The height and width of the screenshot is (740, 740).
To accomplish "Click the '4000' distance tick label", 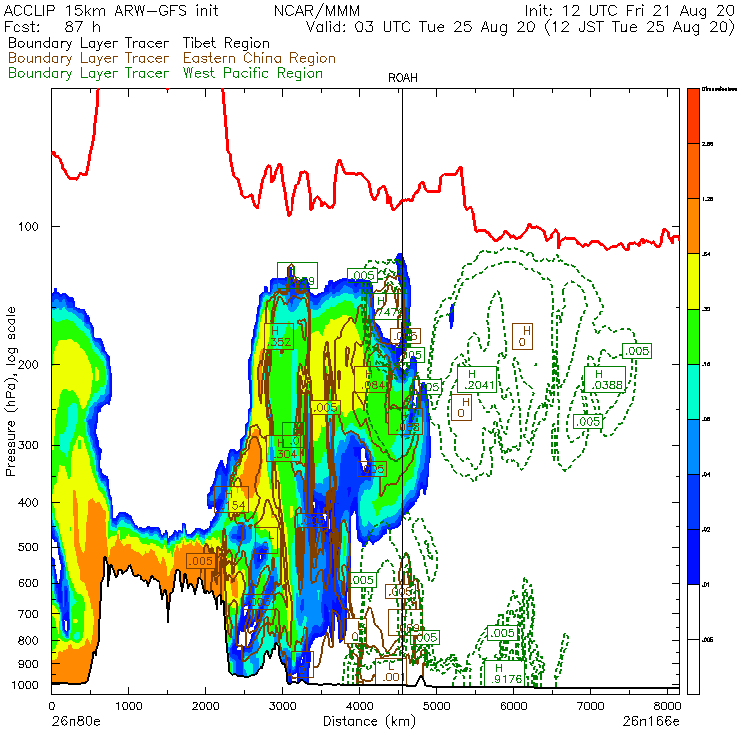I will [360, 706].
